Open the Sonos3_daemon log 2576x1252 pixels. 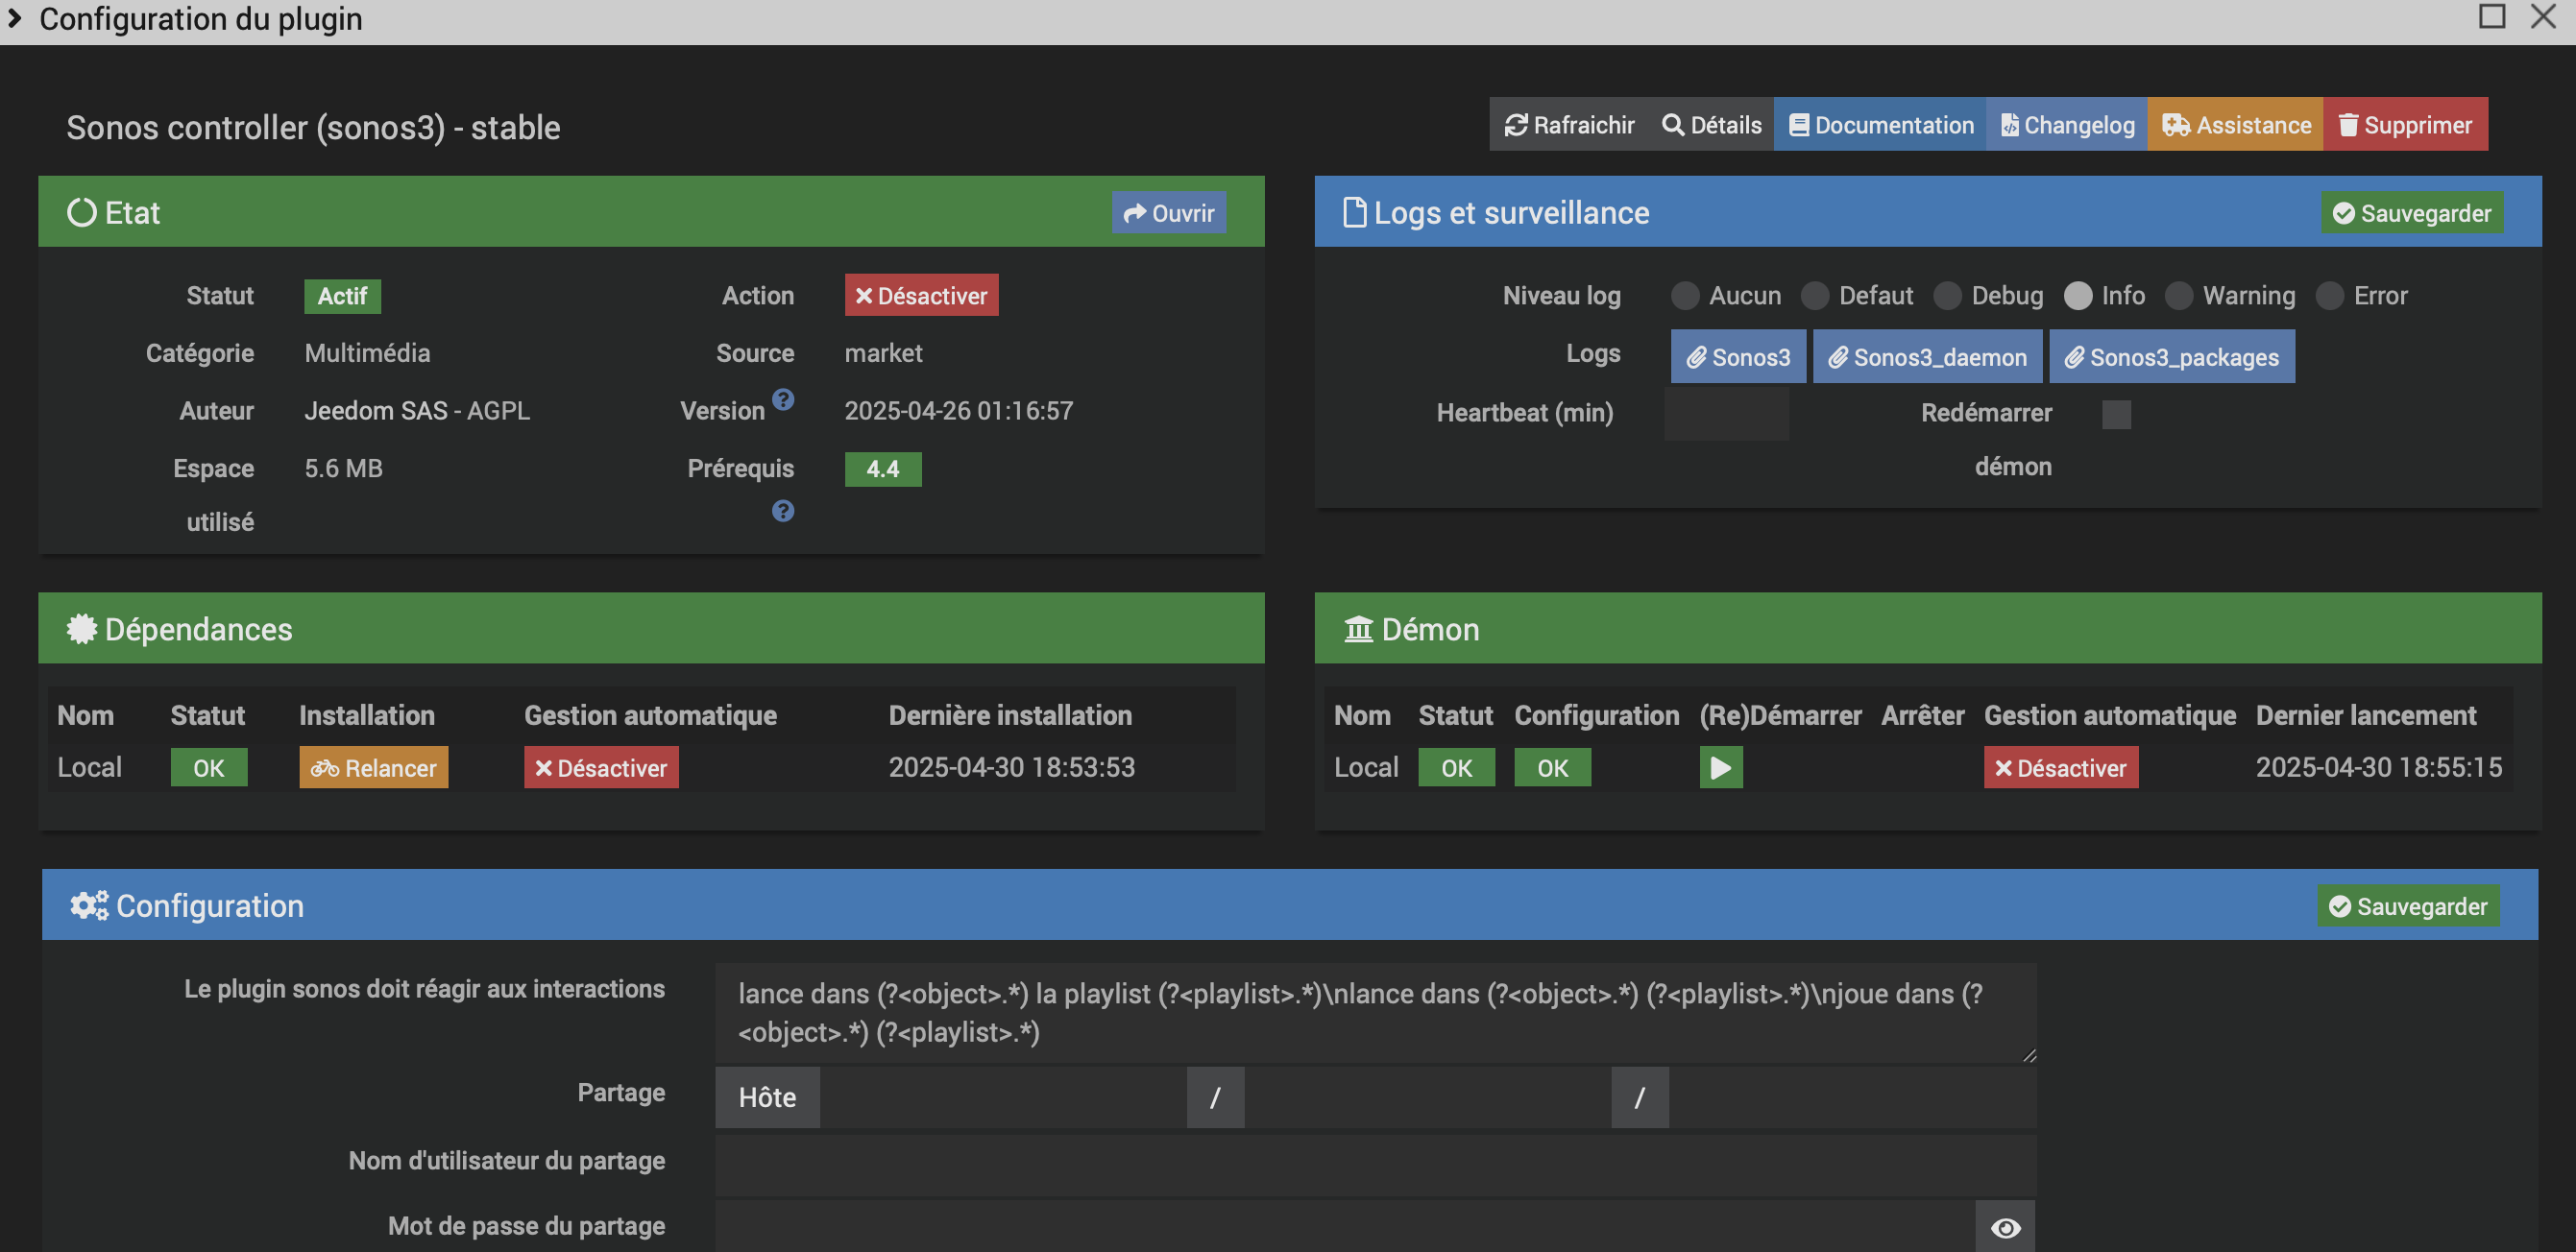(1927, 357)
